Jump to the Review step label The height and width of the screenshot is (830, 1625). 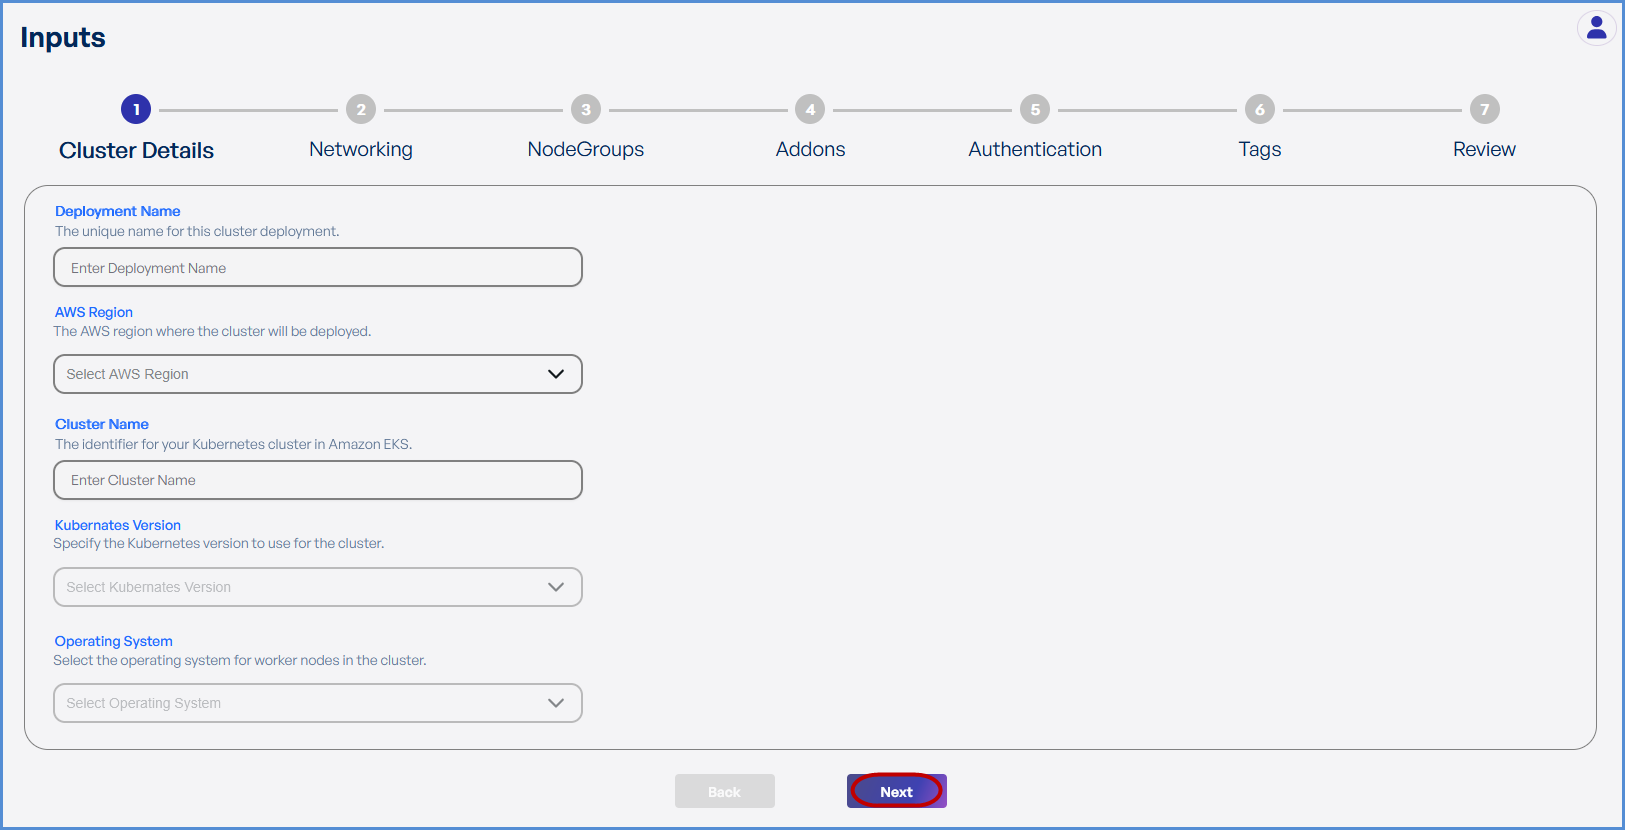(1484, 149)
